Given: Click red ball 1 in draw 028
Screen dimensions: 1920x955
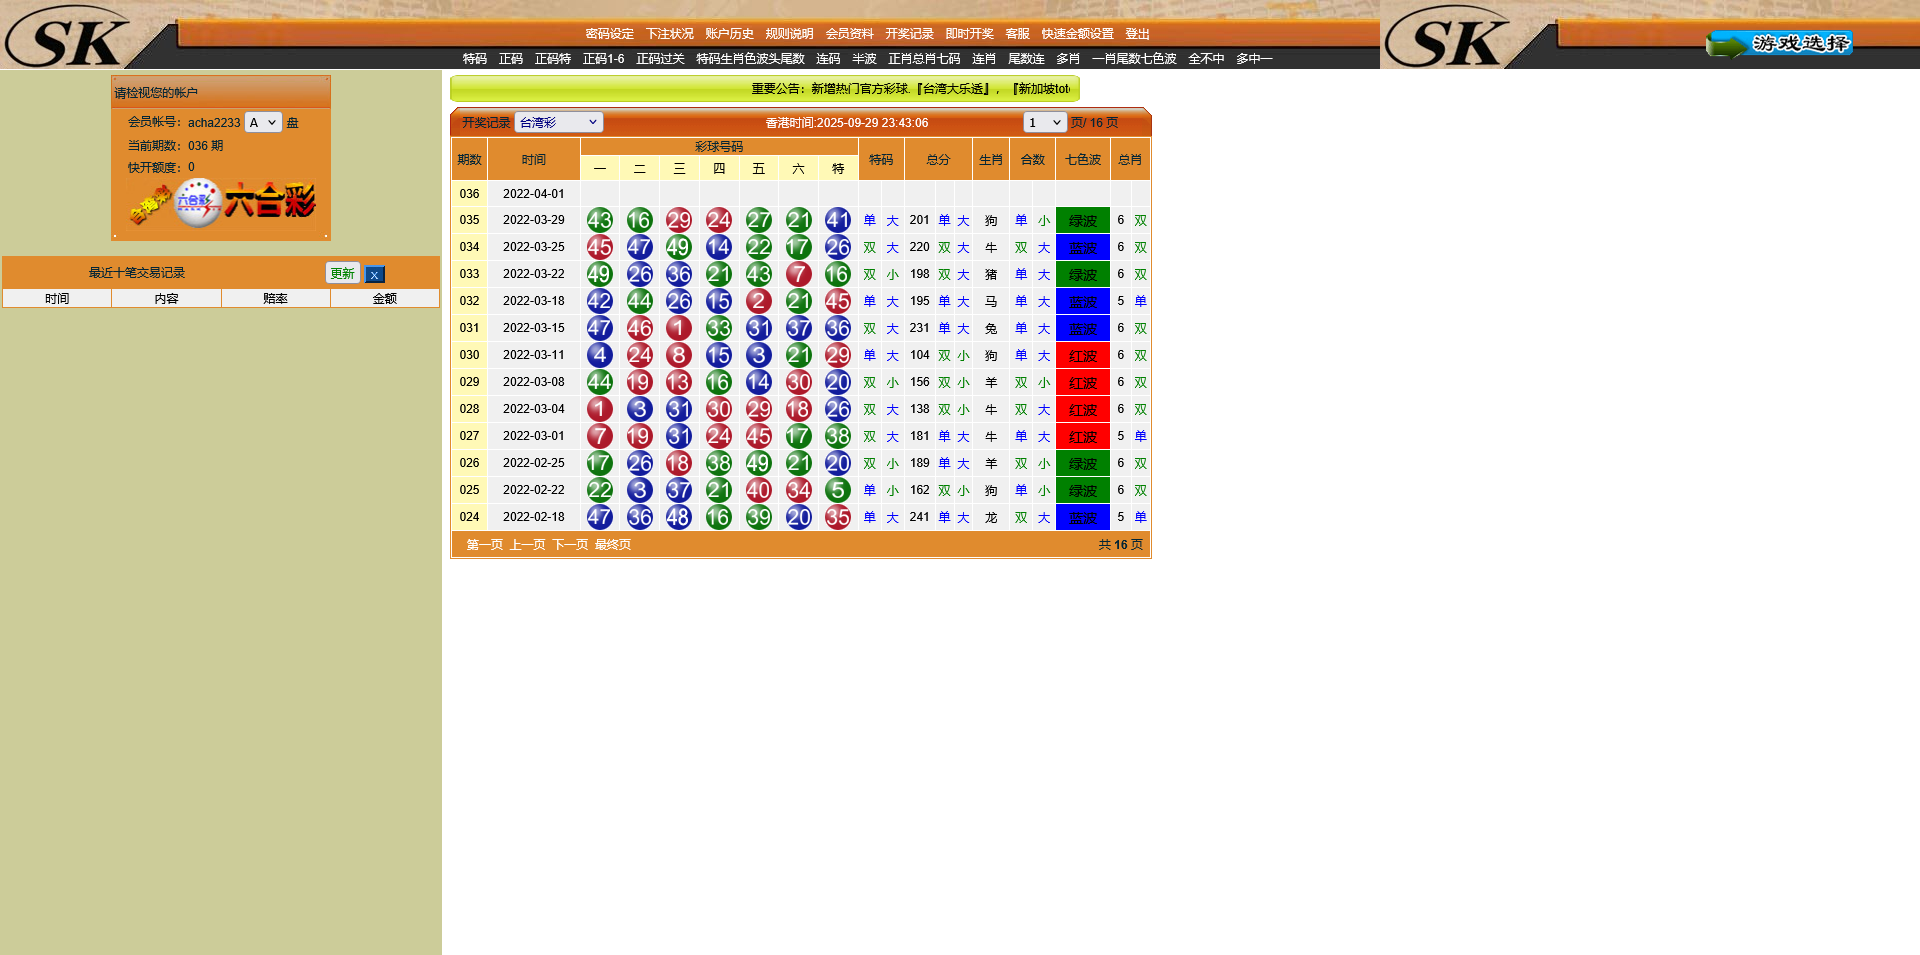Looking at the screenshot, I should click(600, 409).
